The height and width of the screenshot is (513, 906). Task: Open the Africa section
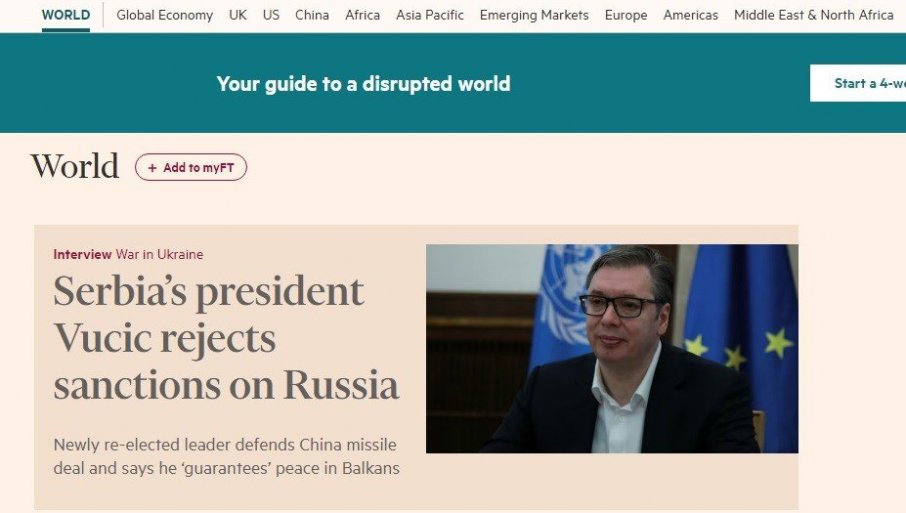tap(362, 15)
